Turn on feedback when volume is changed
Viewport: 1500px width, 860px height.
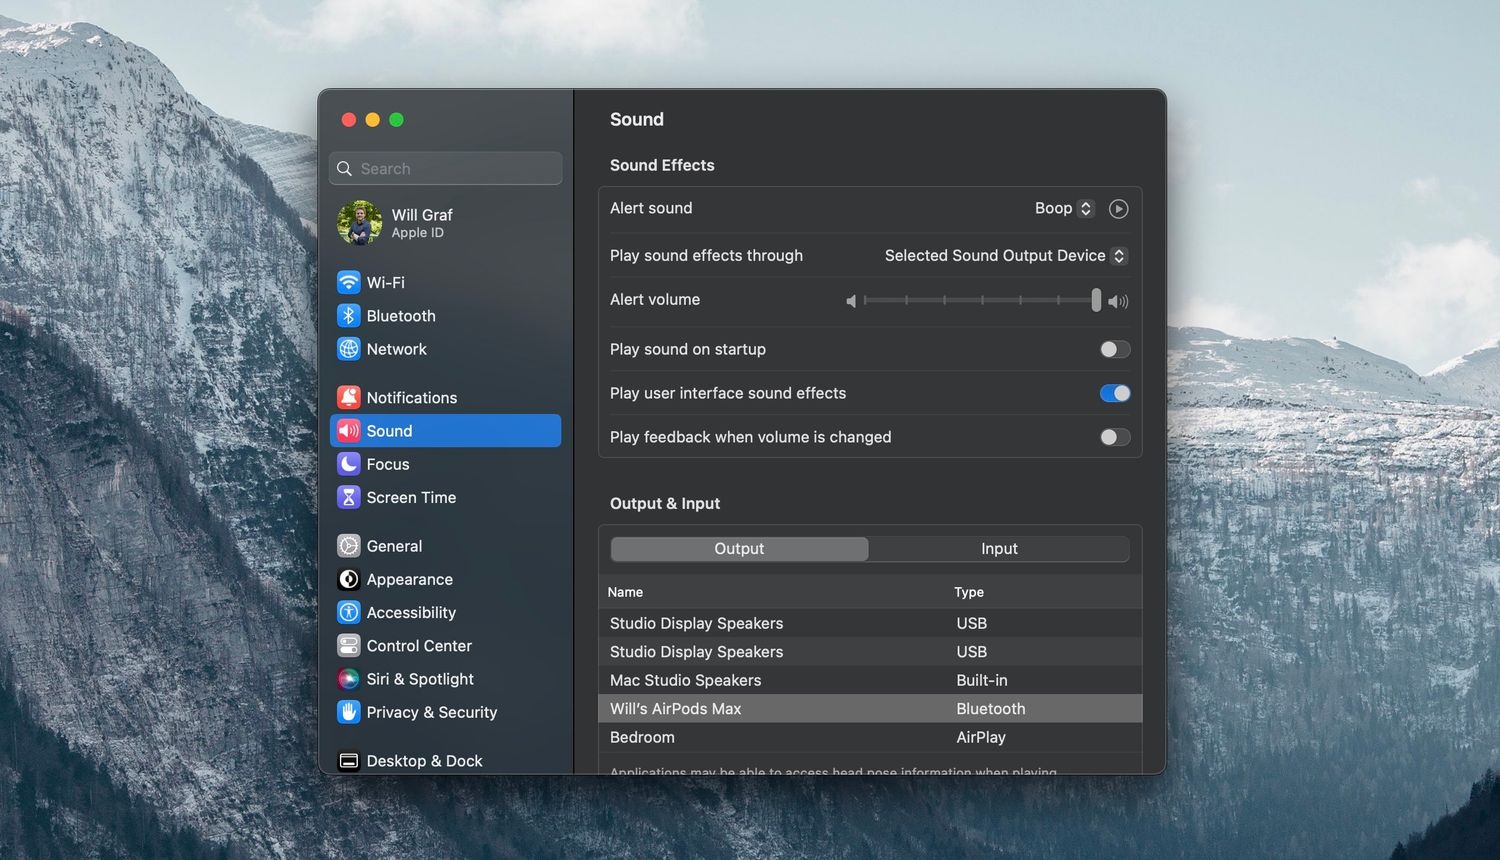click(x=1115, y=437)
